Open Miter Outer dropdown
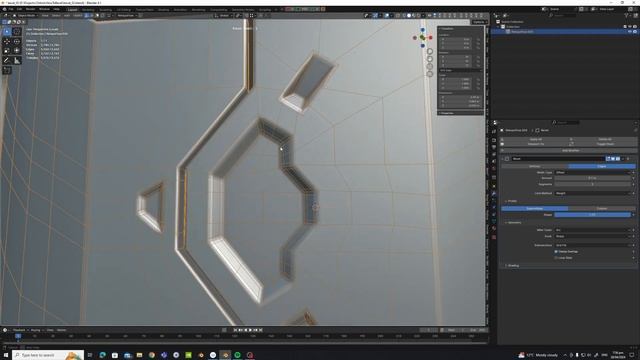Viewport: 640px width, 360px height. [x=593, y=230]
